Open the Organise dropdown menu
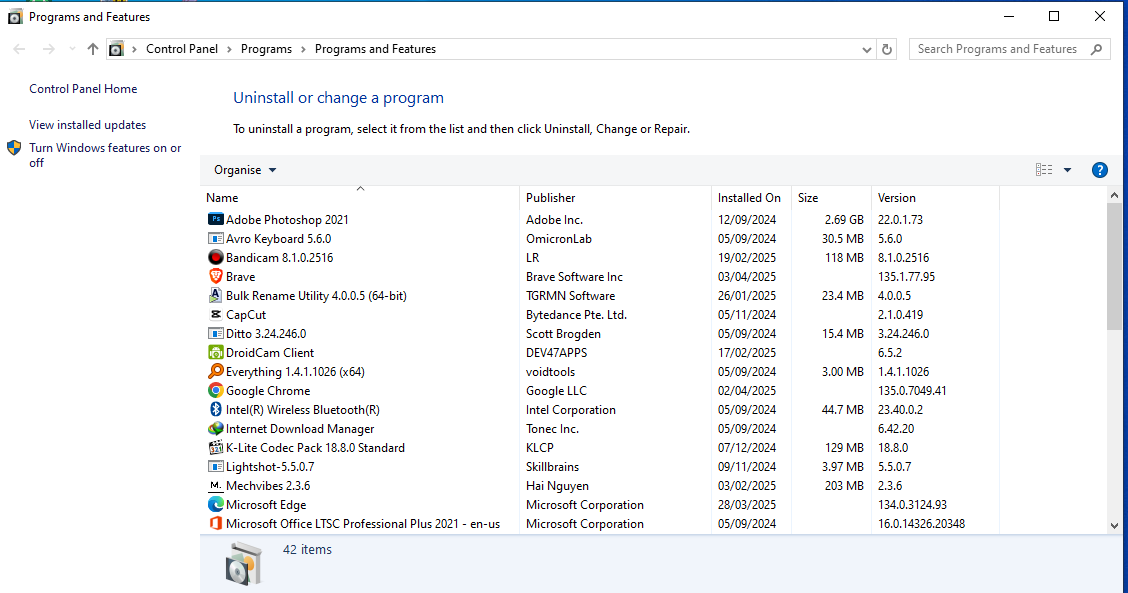 [x=245, y=170]
